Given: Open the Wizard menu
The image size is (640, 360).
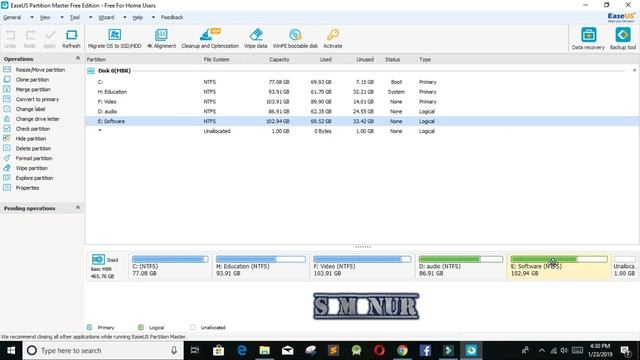Looking at the screenshot, I should [x=106, y=18].
